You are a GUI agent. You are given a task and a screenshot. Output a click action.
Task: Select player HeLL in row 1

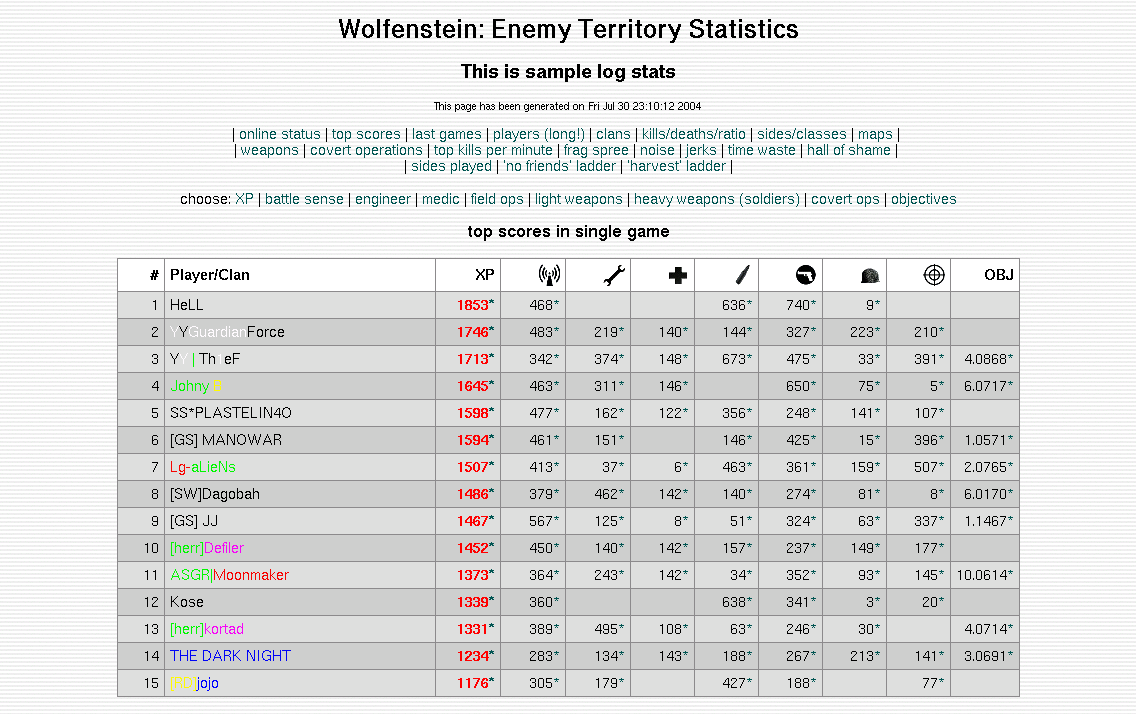[x=186, y=305]
